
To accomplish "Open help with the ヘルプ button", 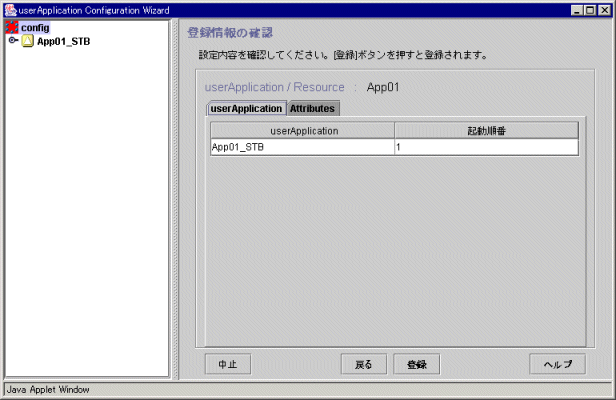I will tap(557, 364).
